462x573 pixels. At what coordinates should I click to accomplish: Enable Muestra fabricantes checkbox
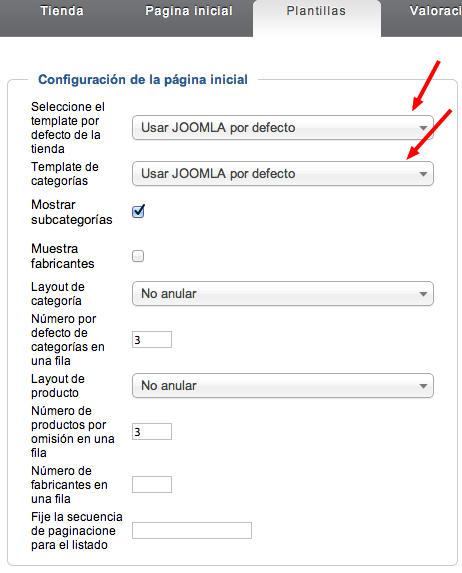138,256
